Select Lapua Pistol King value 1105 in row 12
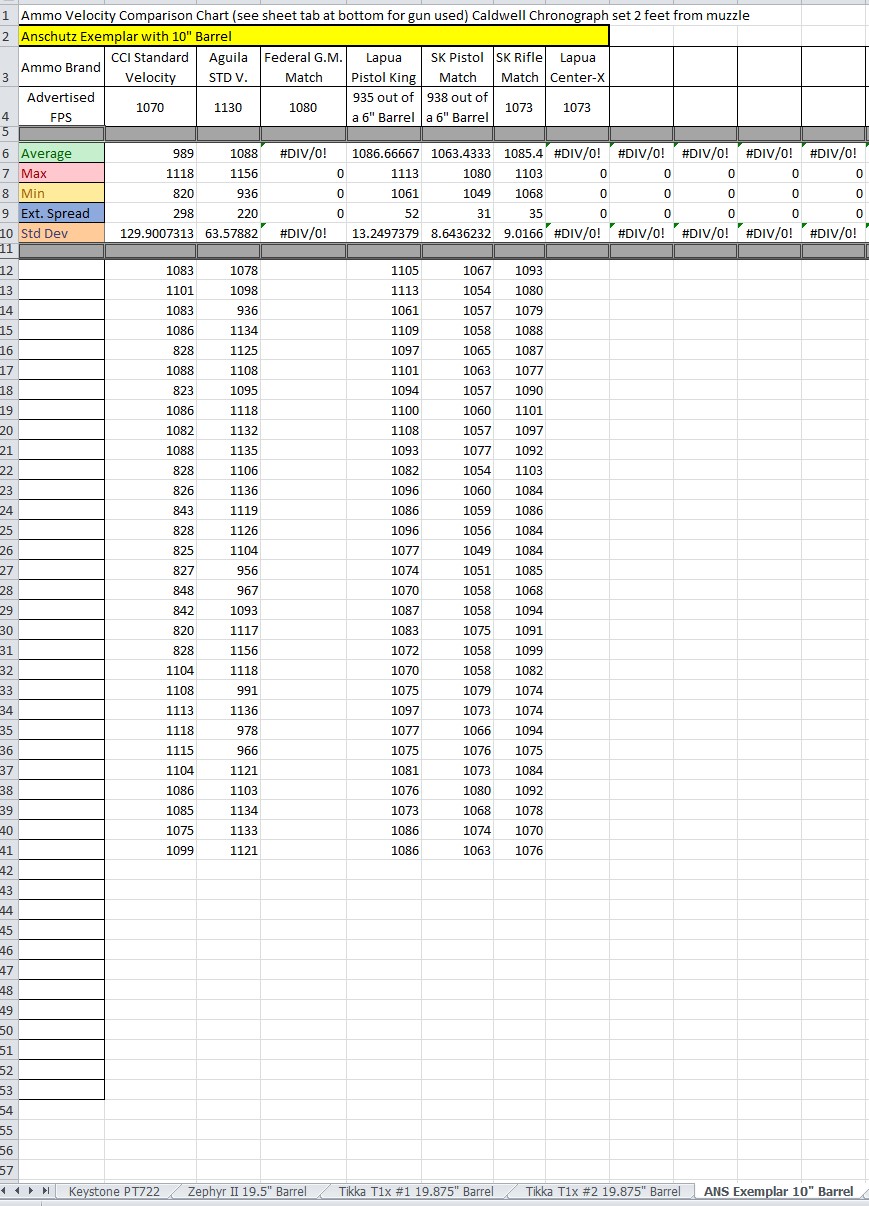 384,270
